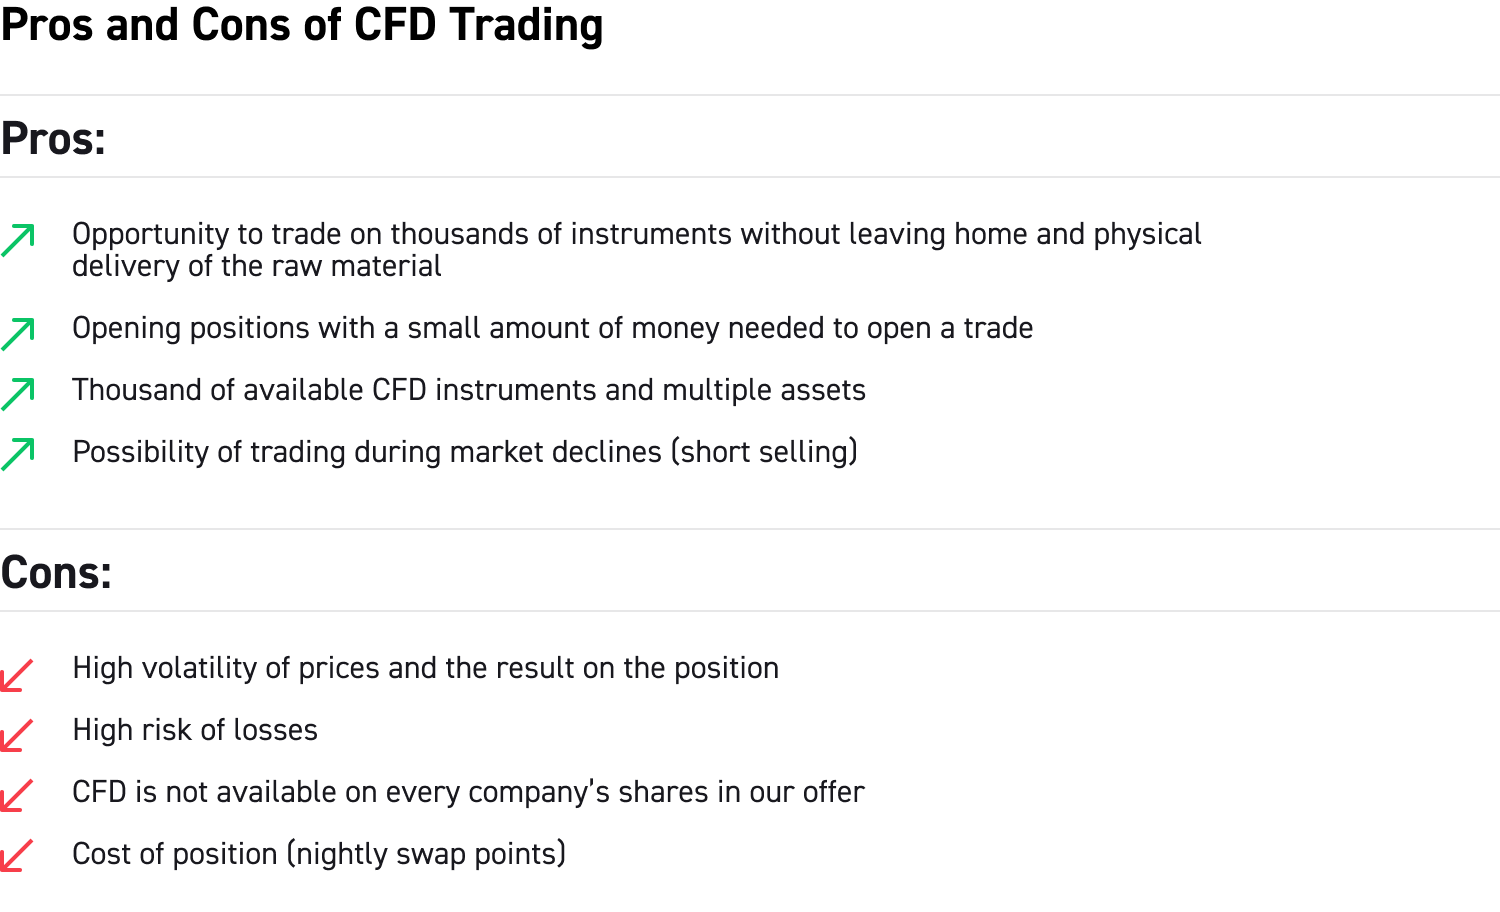Click 'Opening positions with a small amount' text
The image size is (1500, 912).
[x=552, y=328]
